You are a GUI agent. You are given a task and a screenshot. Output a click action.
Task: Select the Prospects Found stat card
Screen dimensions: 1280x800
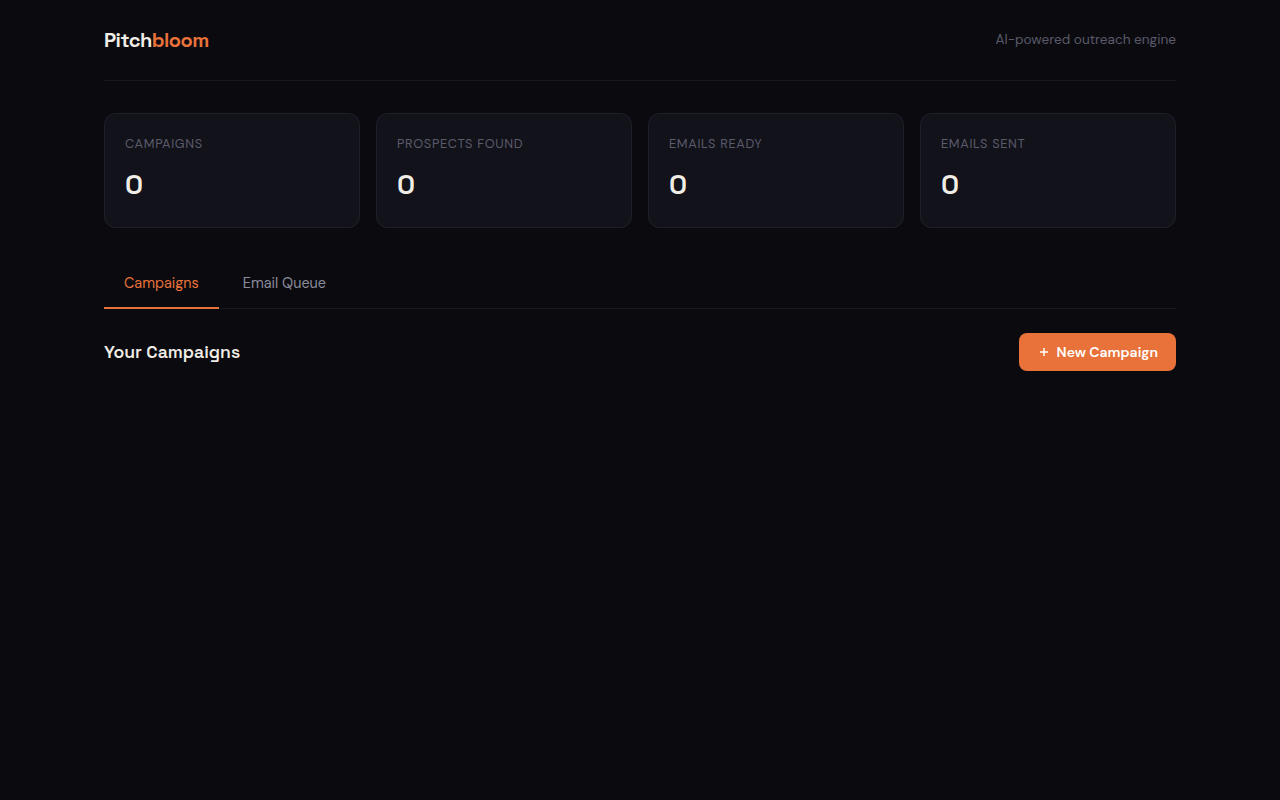click(x=504, y=170)
